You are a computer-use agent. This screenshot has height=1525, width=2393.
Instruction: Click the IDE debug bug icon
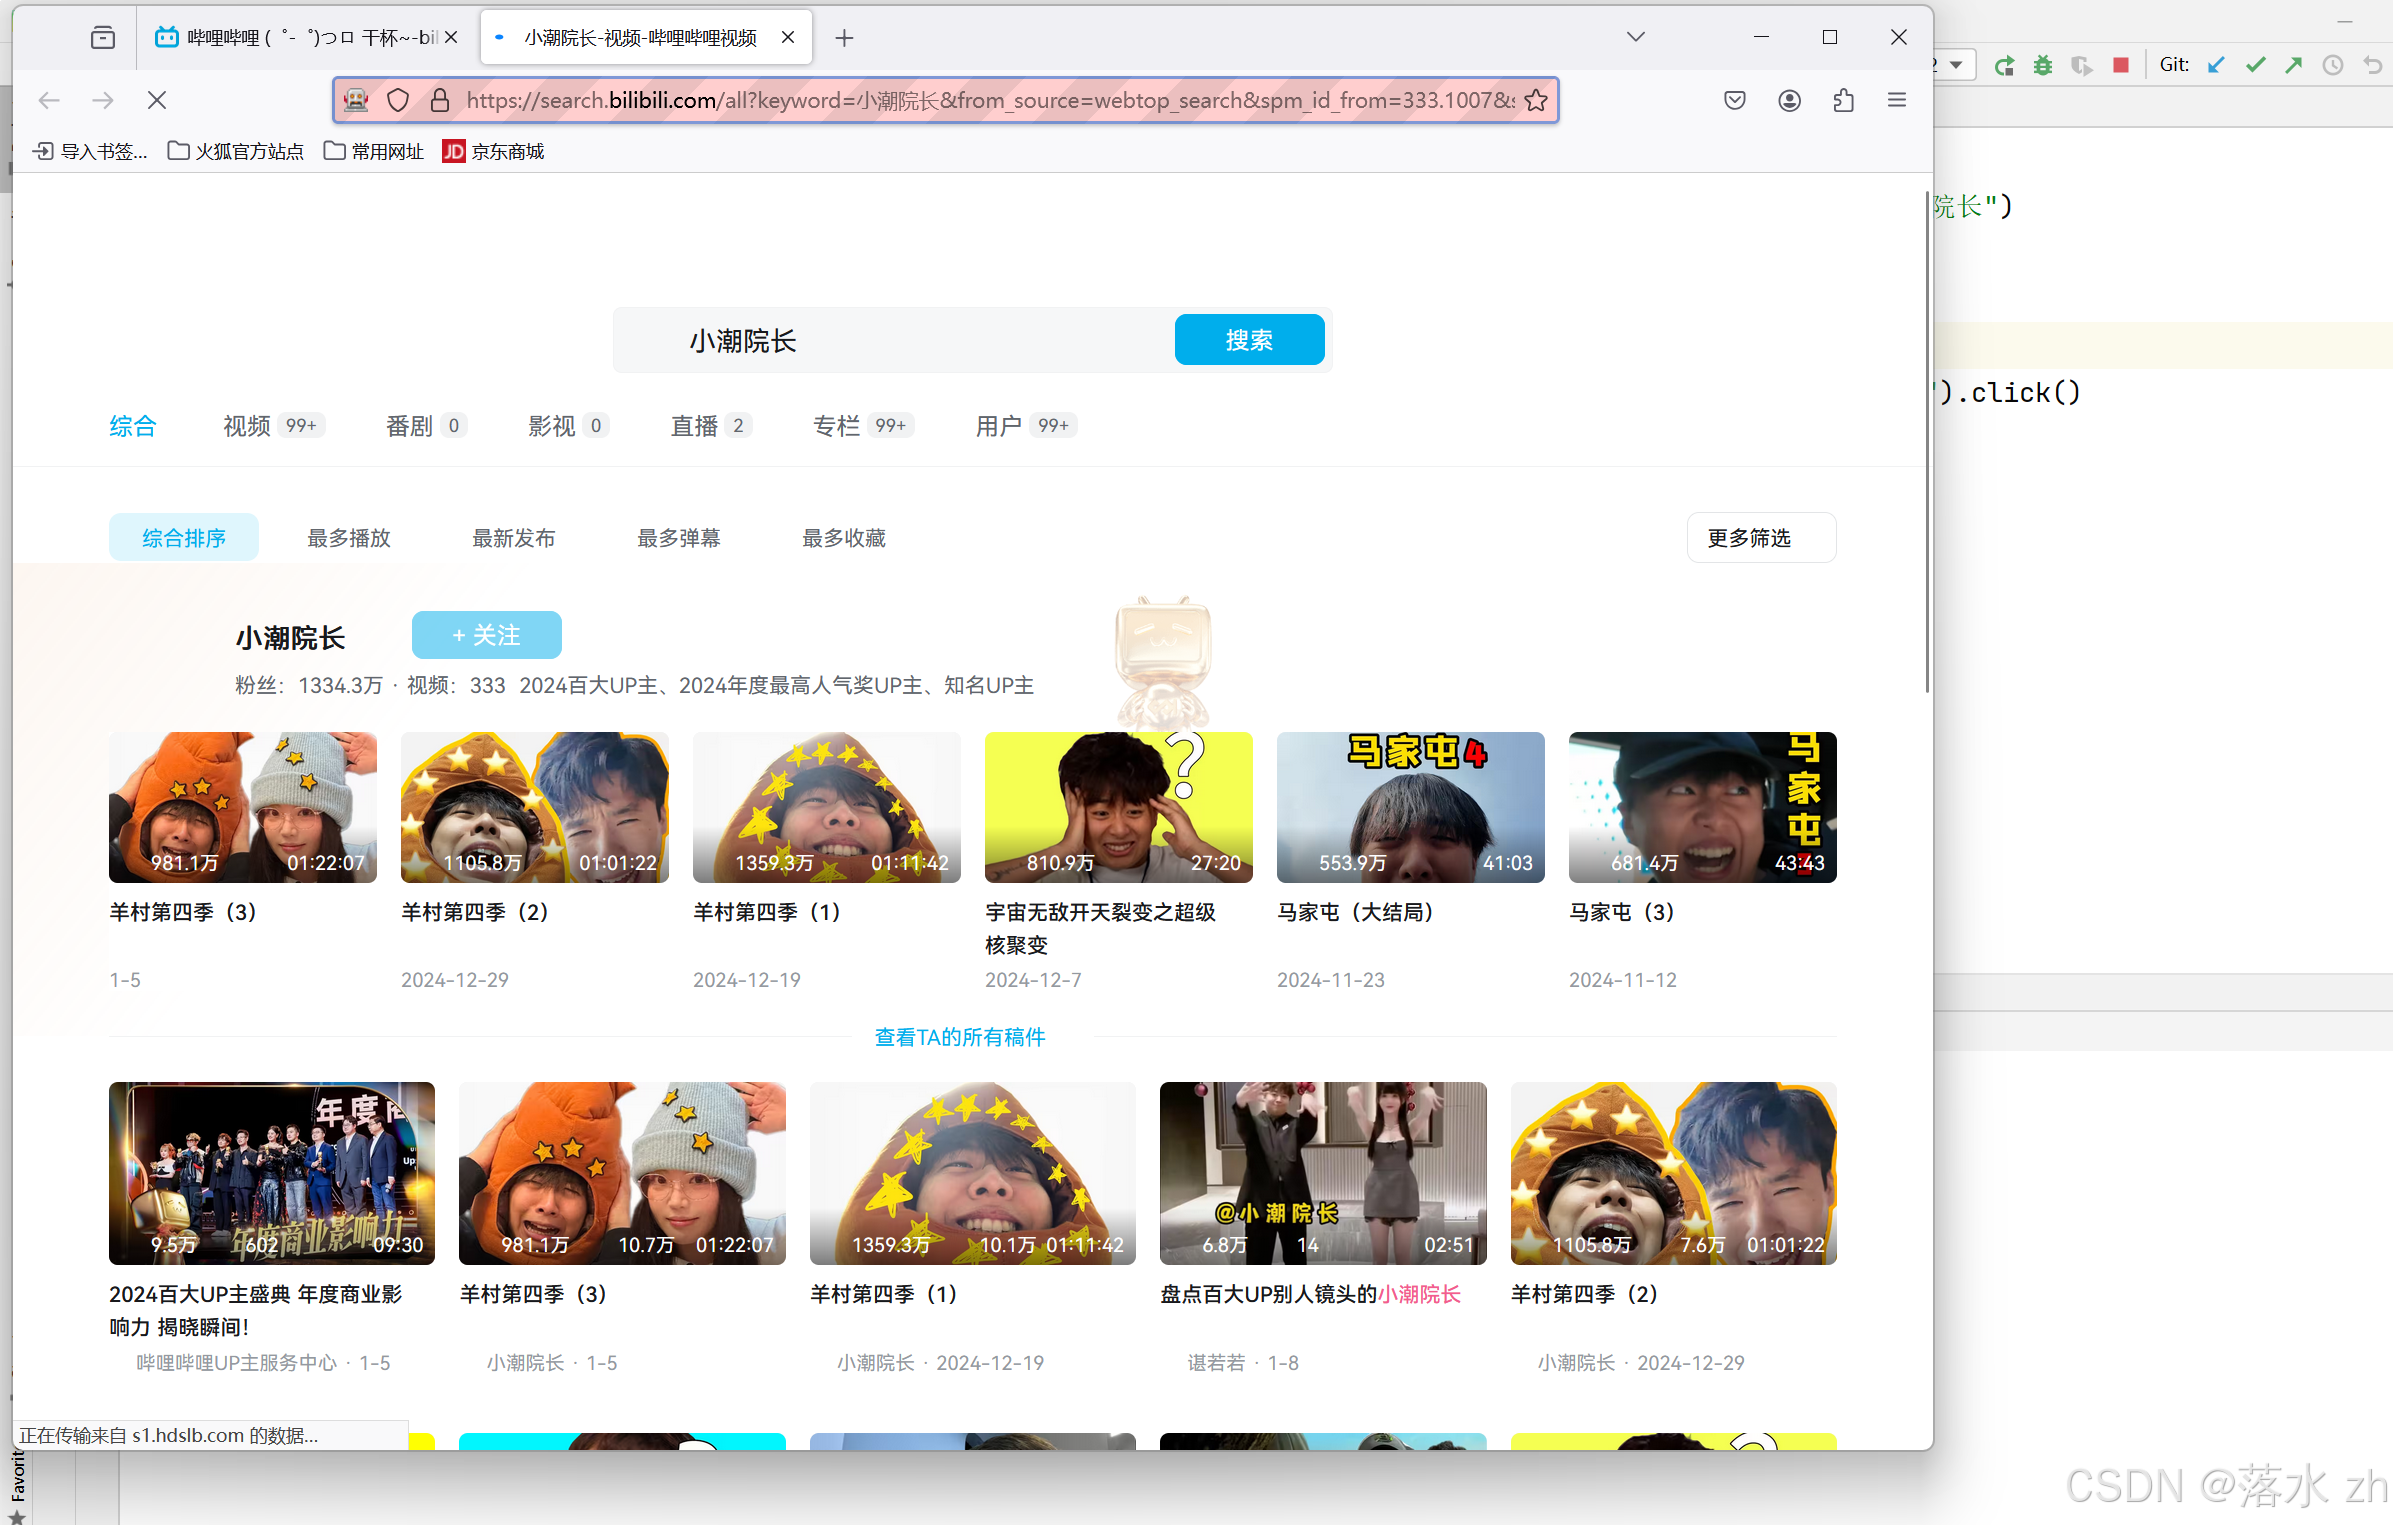[2043, 66]
